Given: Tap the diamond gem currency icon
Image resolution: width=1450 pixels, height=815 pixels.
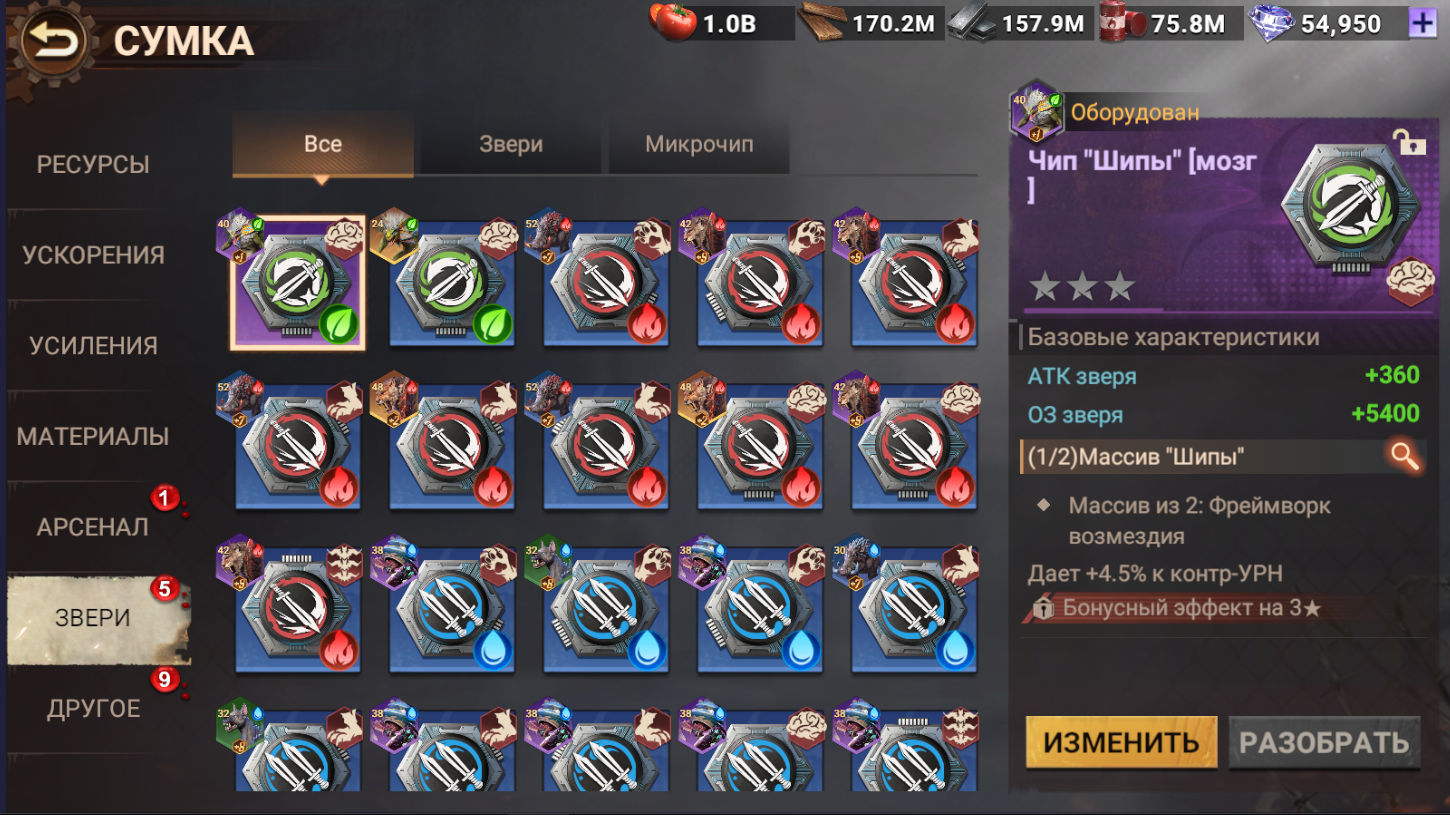Looking at the screenshot, I should tap(1273, 23).
